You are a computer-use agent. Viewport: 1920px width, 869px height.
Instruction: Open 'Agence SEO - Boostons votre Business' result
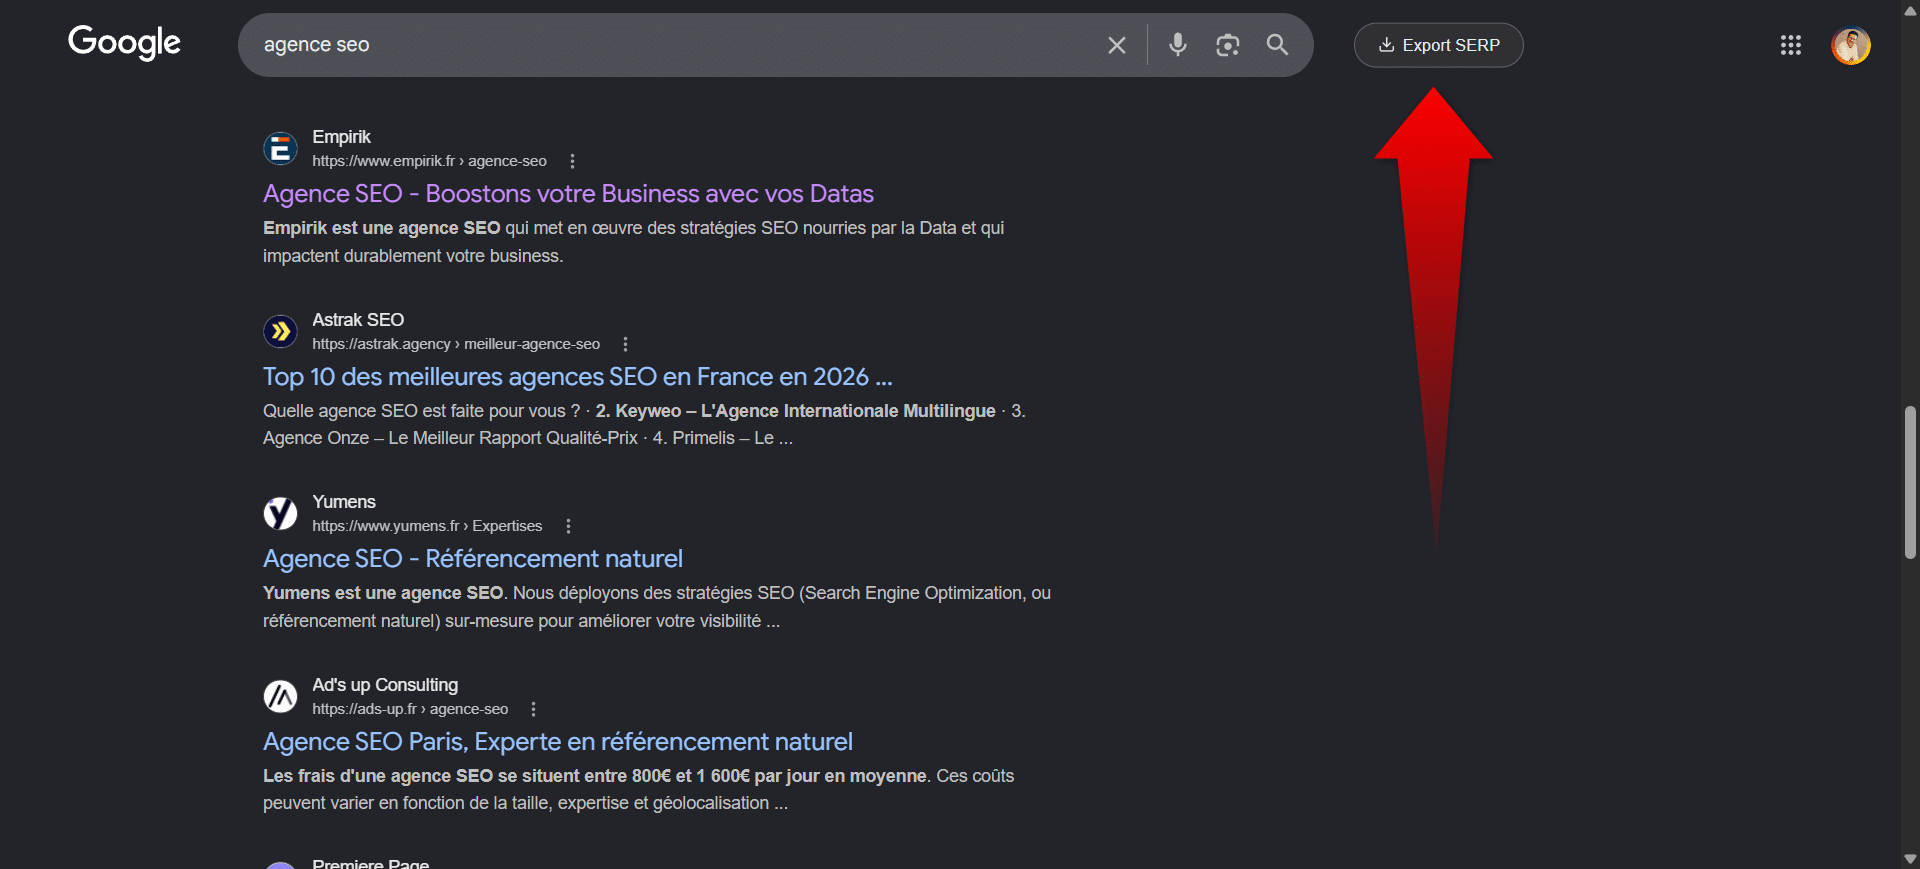[x=568, y=193]
